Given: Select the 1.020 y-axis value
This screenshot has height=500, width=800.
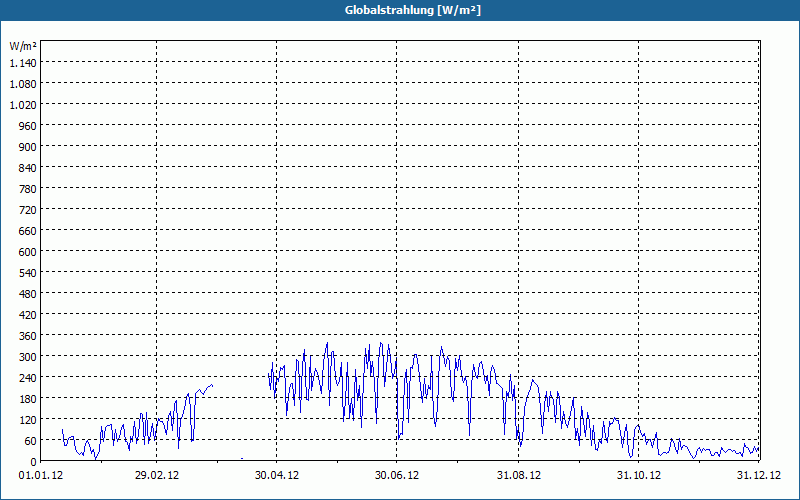Looking at the screenshot, I should (23, 105).
